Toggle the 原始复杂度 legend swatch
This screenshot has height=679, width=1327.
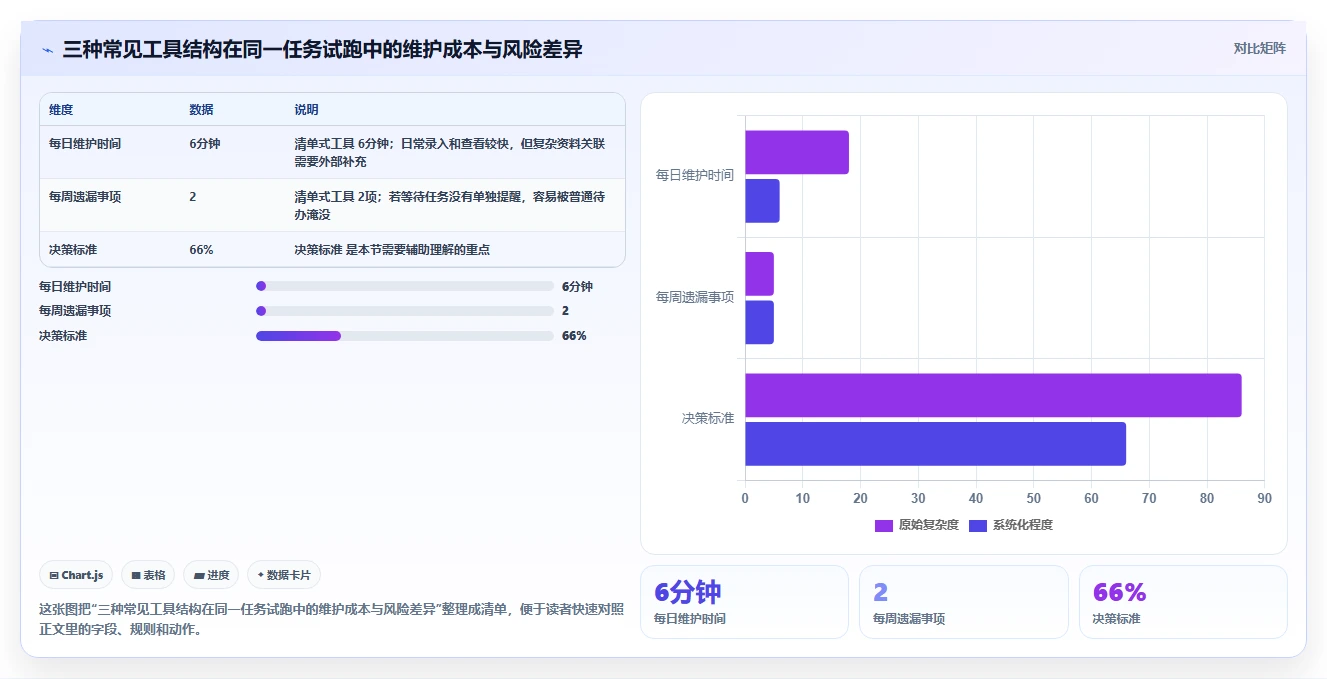[884, 525]
